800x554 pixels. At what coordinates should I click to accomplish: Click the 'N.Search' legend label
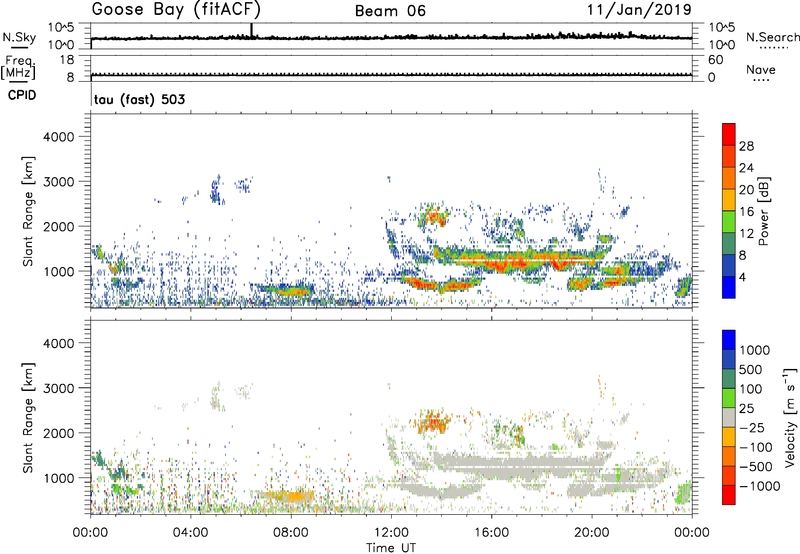click(x=772, y=37)
